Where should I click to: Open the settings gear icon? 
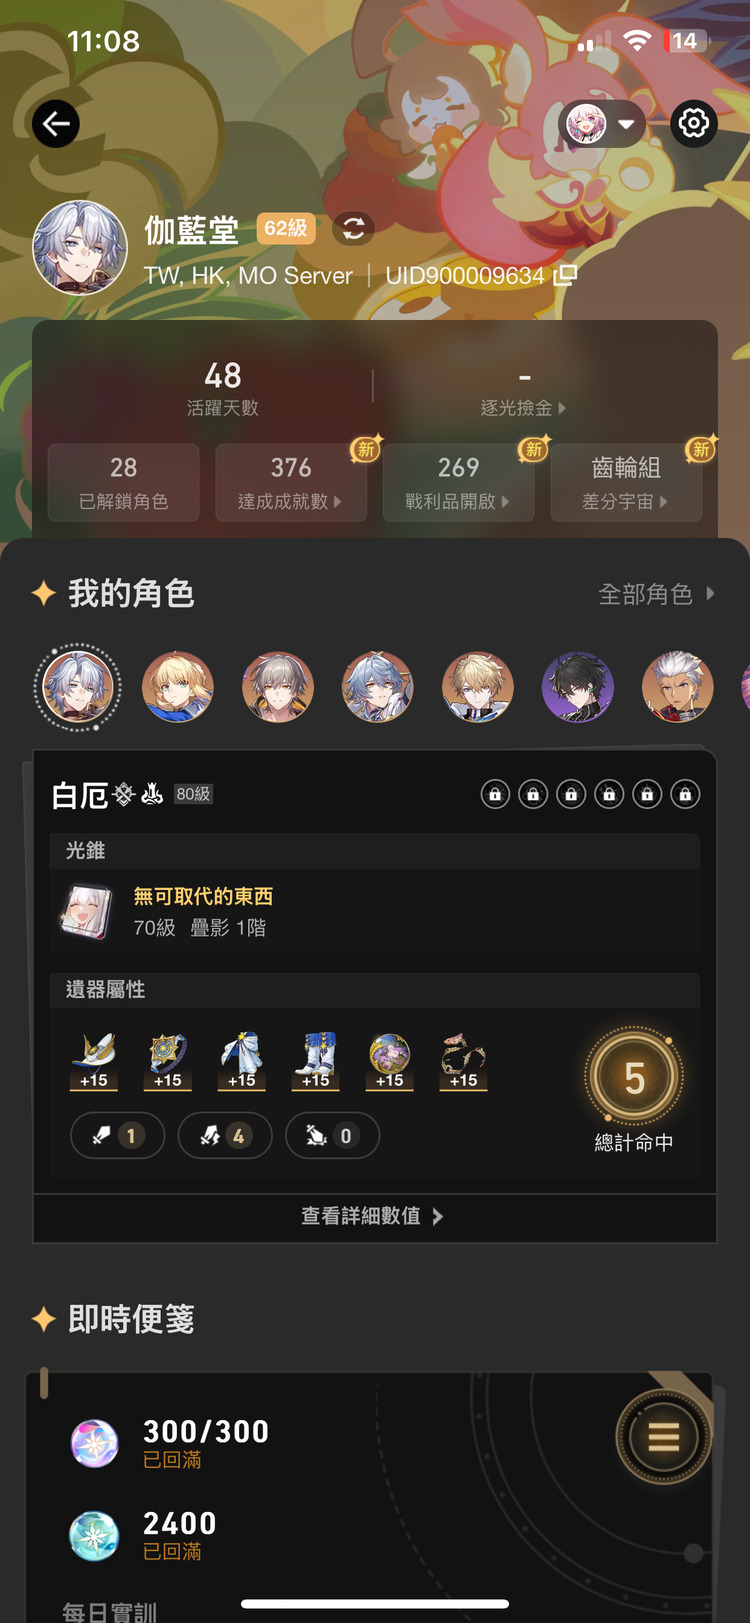pos(694,124)
